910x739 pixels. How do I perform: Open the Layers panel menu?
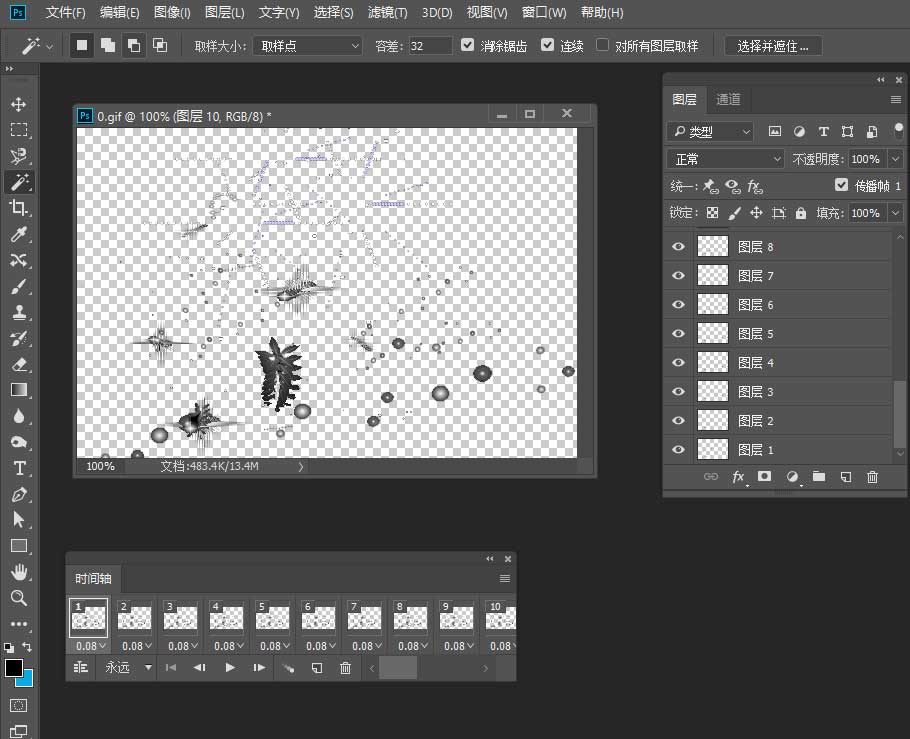[x=895, y=100]
